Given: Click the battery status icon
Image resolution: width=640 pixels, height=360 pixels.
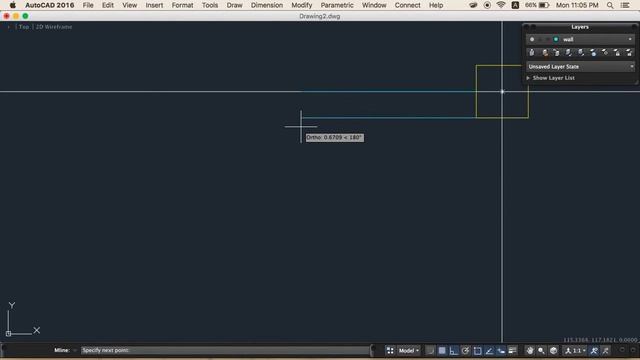Looking at the screenshot, I should (x=544, y=5).
